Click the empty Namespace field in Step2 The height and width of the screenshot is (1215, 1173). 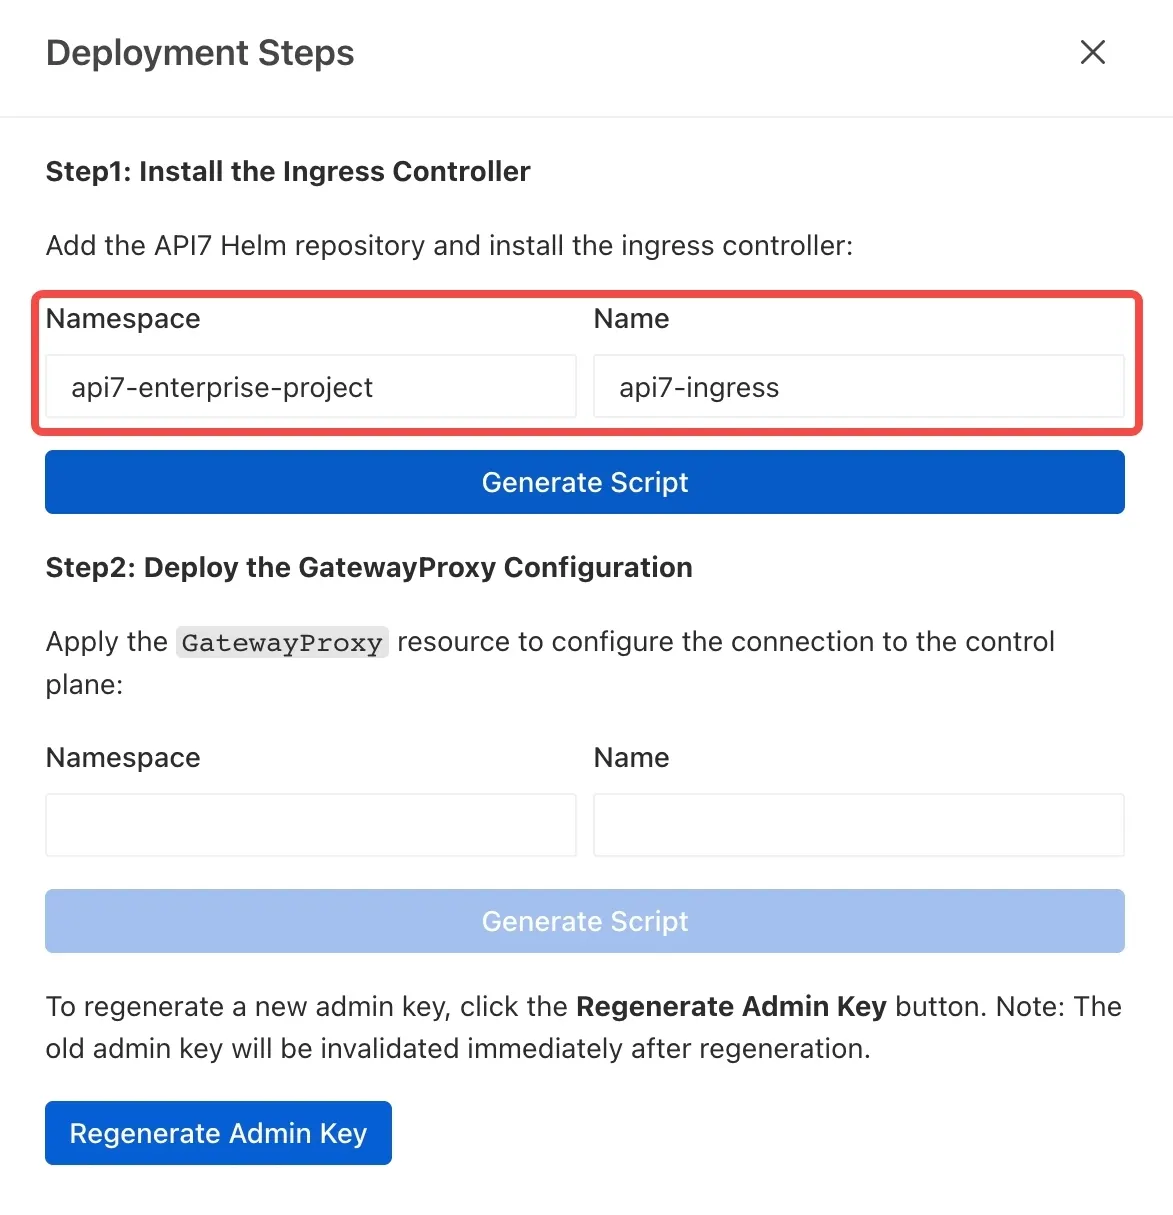point(310,825)
